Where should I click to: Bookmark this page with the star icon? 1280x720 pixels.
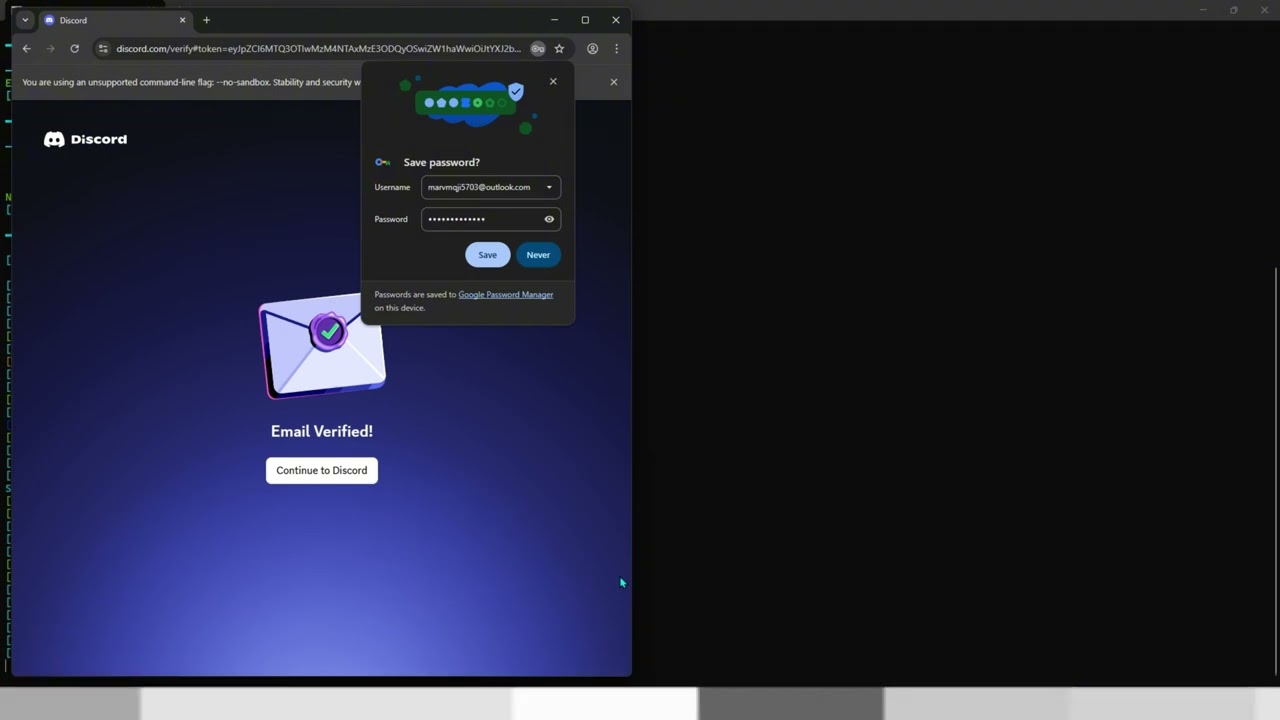(x=560, y=48)
